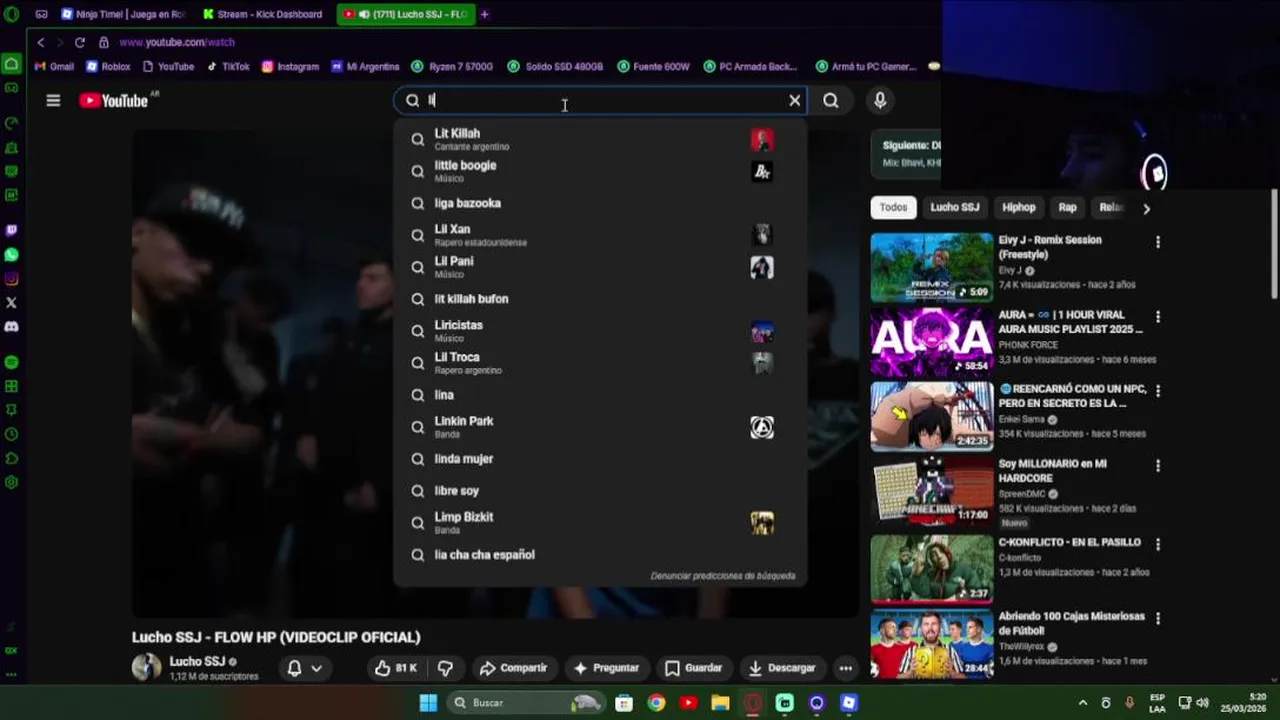1280x720 pixels.
Task: Open the notification bell dropdown for Lucho SSJ
Action: tap(304, 668)
